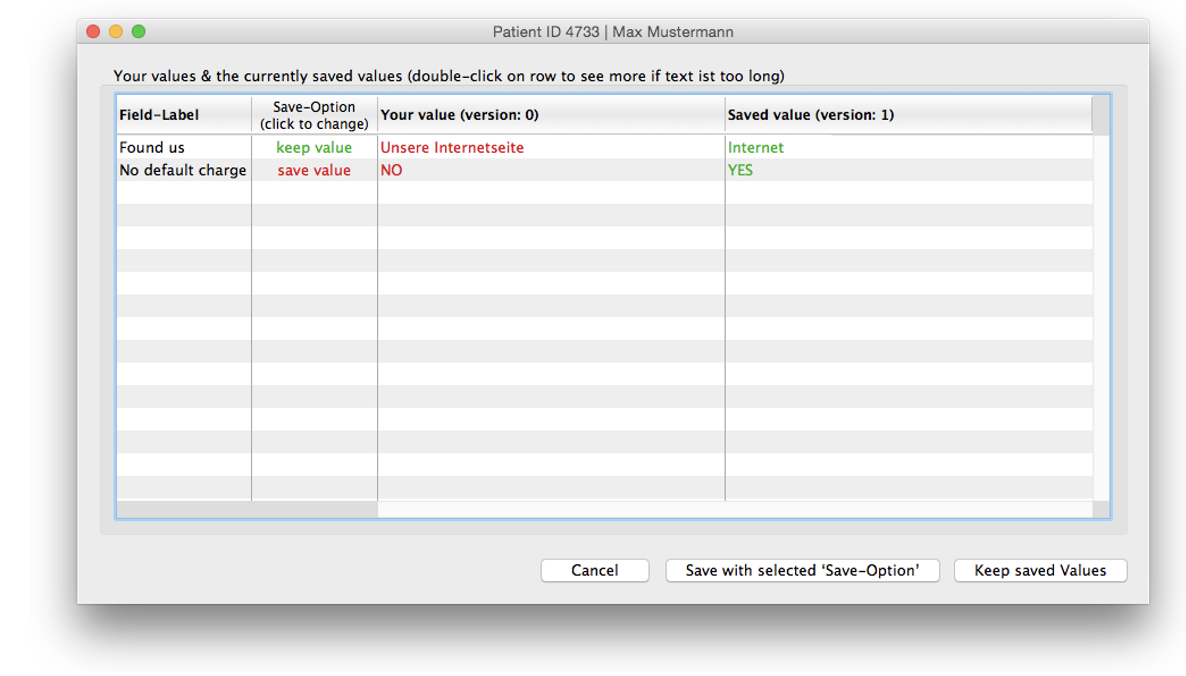Select the green 'Internet' saved value
Viewport: 1186px width, 676px height.
click(756, 148)
